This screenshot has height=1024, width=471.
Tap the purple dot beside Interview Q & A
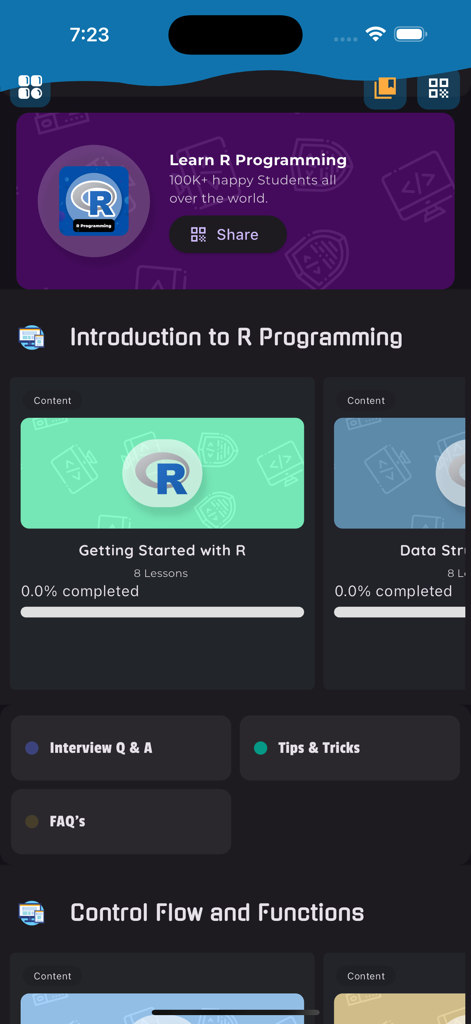31,748
